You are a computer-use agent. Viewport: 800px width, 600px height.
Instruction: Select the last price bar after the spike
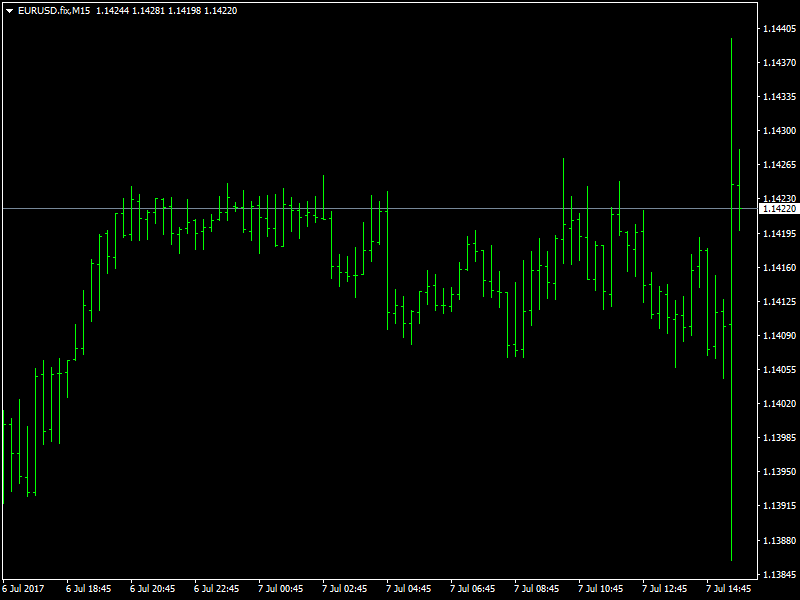[739, 190]
